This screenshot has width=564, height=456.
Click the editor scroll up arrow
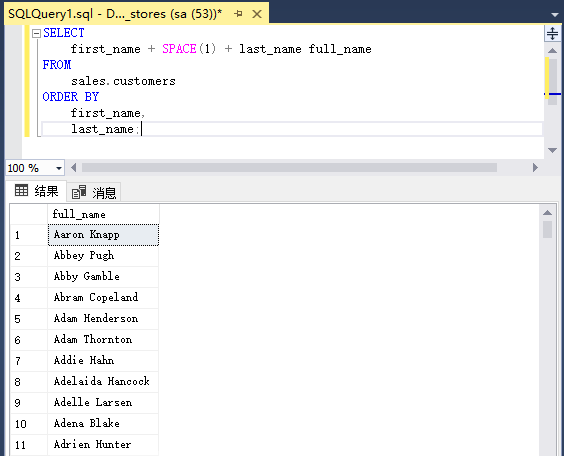point(552,51)
